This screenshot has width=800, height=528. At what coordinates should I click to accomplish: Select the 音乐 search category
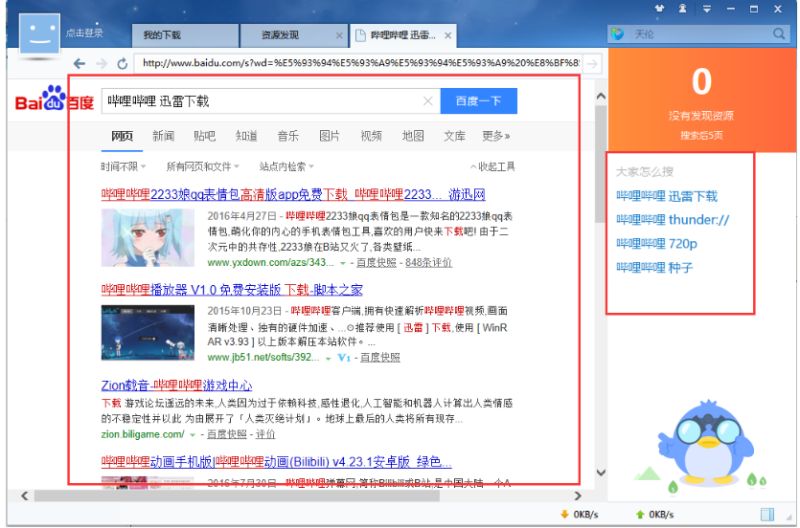[288, 136]
